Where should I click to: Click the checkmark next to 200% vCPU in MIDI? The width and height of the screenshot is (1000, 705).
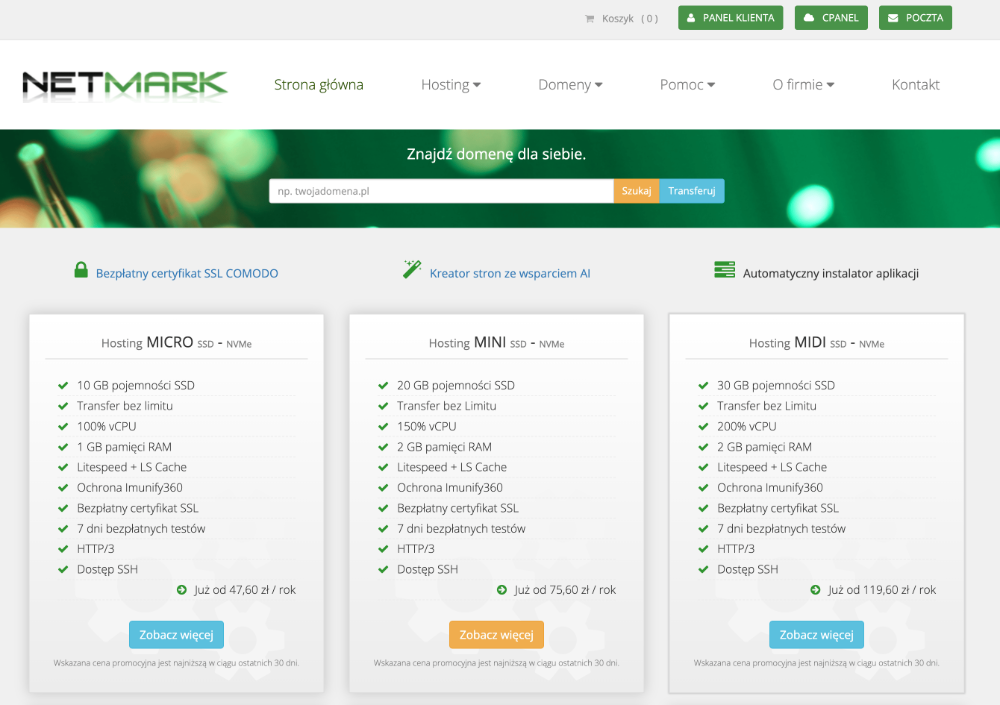703,426
